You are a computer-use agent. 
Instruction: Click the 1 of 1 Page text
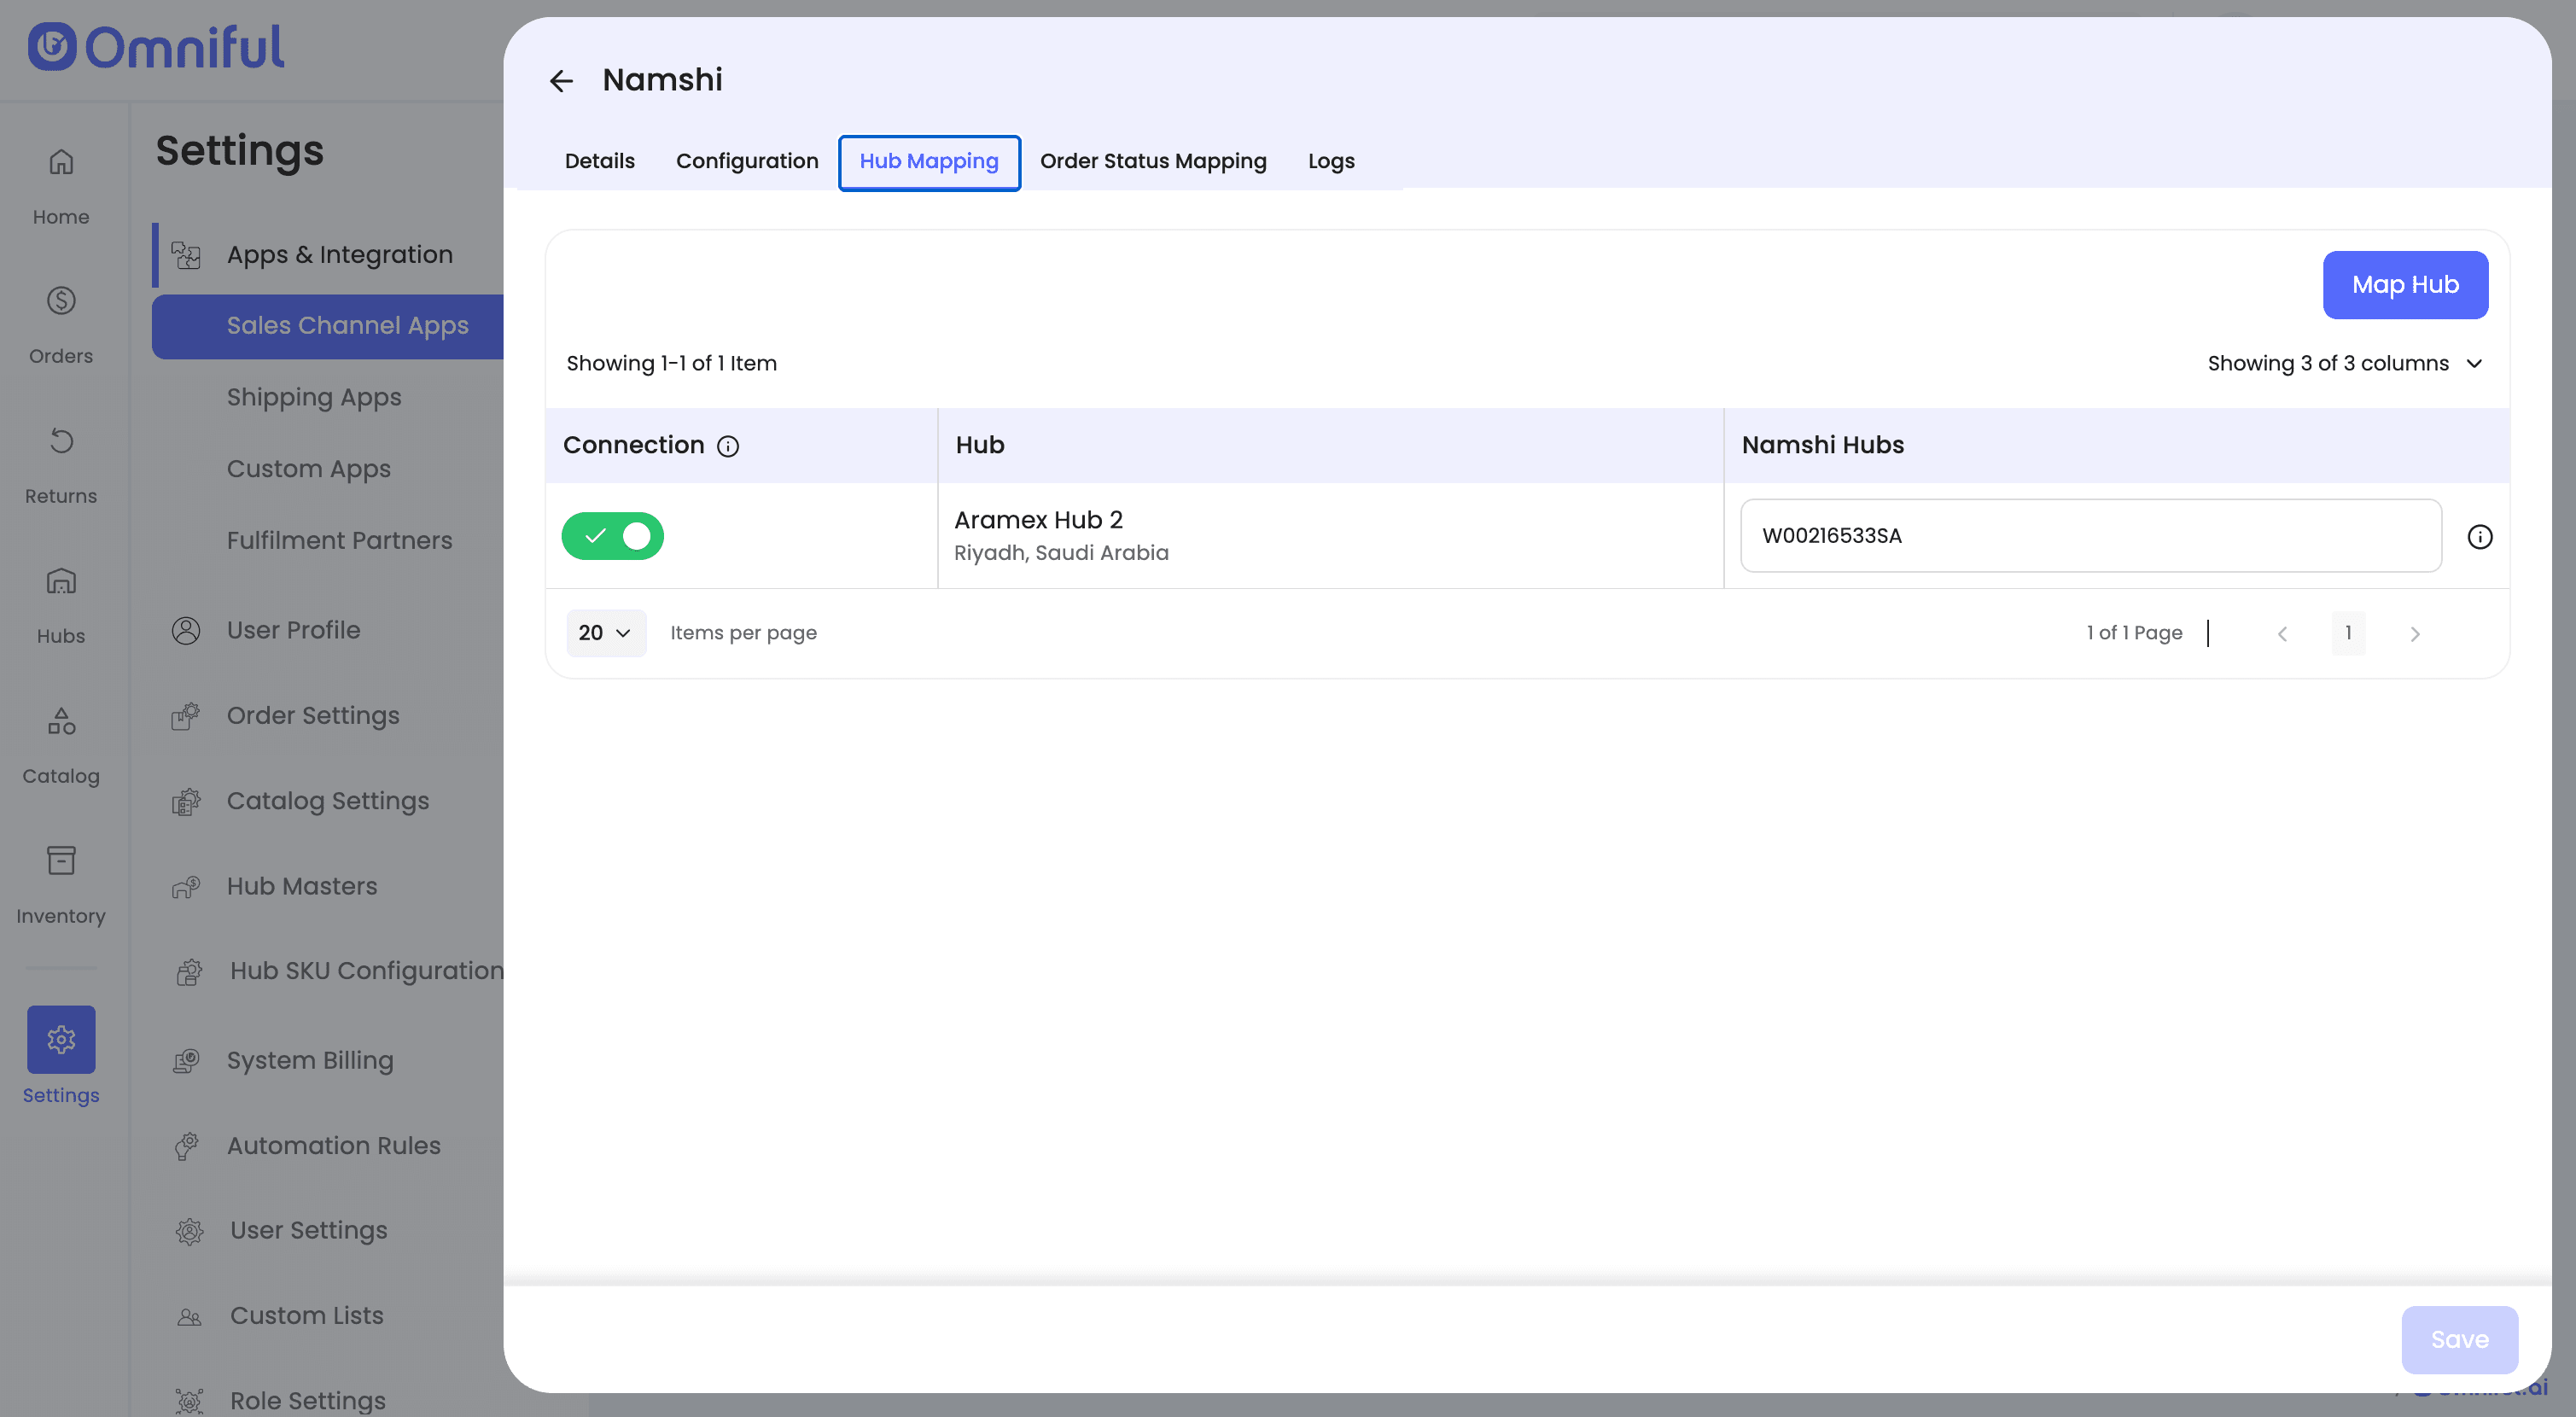click(2134, 633)
